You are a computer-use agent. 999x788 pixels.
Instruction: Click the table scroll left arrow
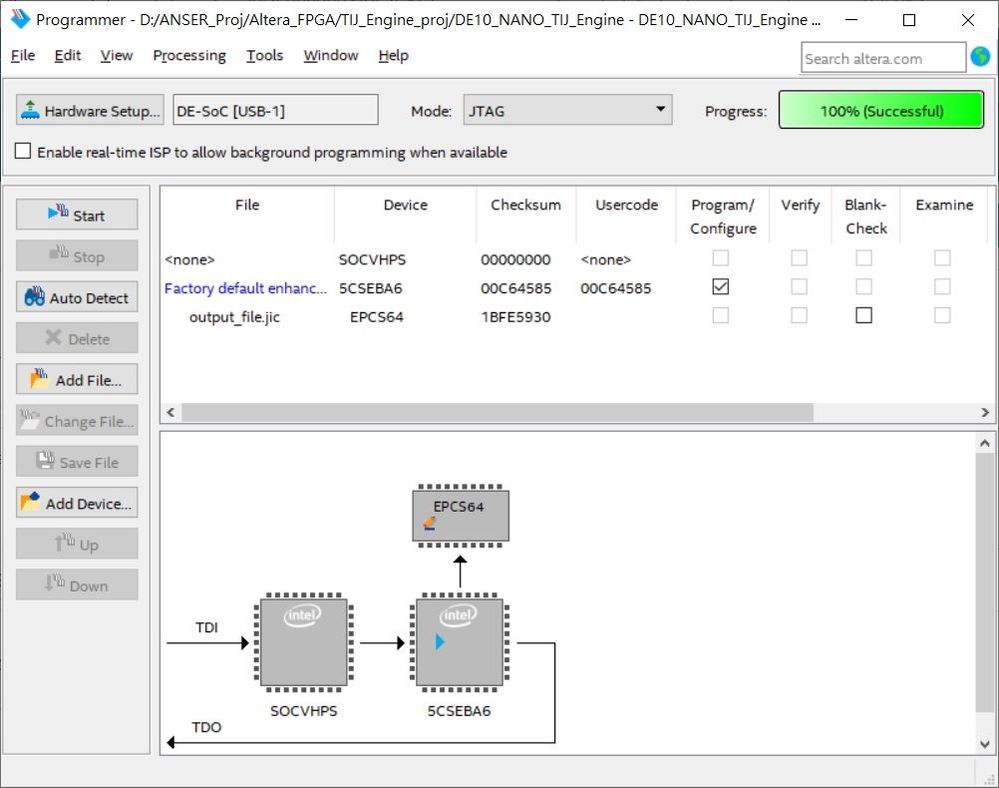tap(171, 412)
